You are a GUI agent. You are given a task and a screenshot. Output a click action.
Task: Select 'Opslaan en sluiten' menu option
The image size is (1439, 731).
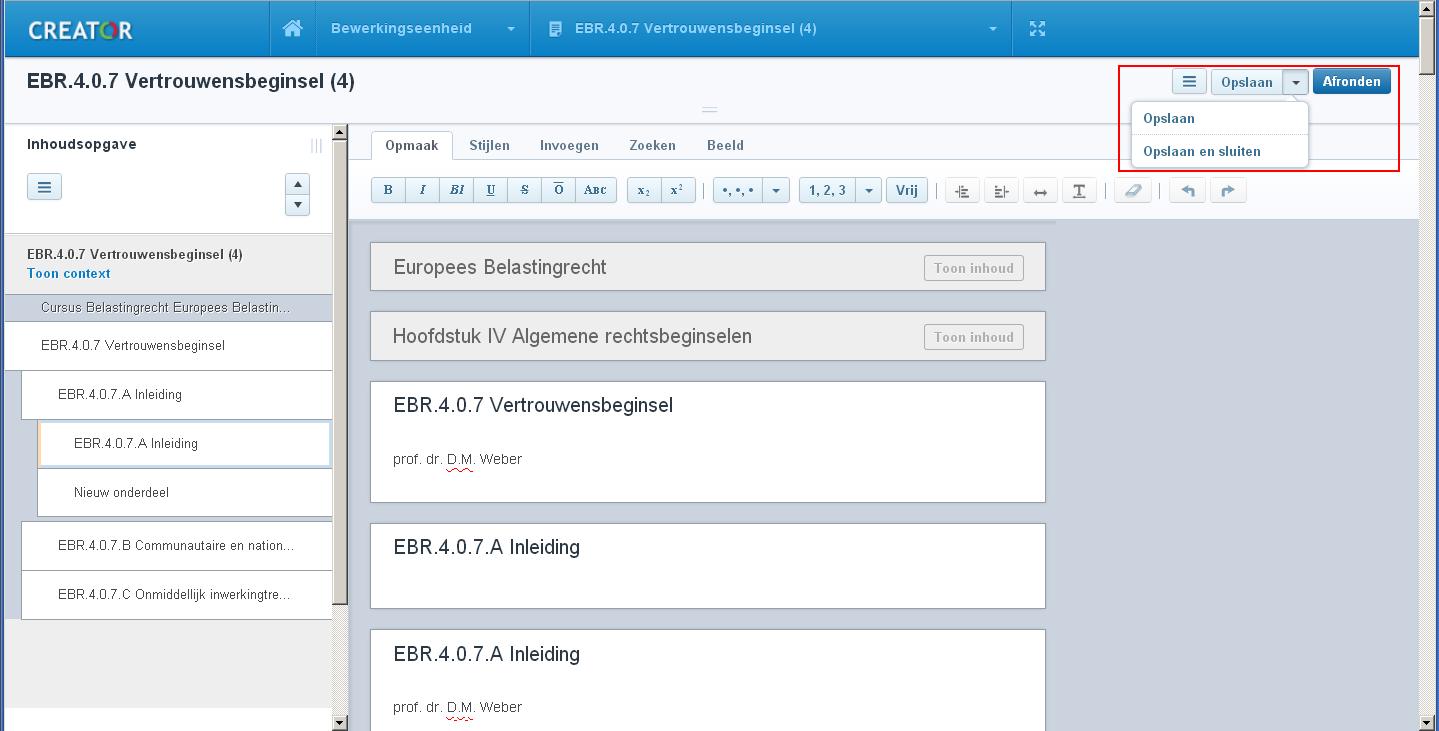click(1201, 151)
